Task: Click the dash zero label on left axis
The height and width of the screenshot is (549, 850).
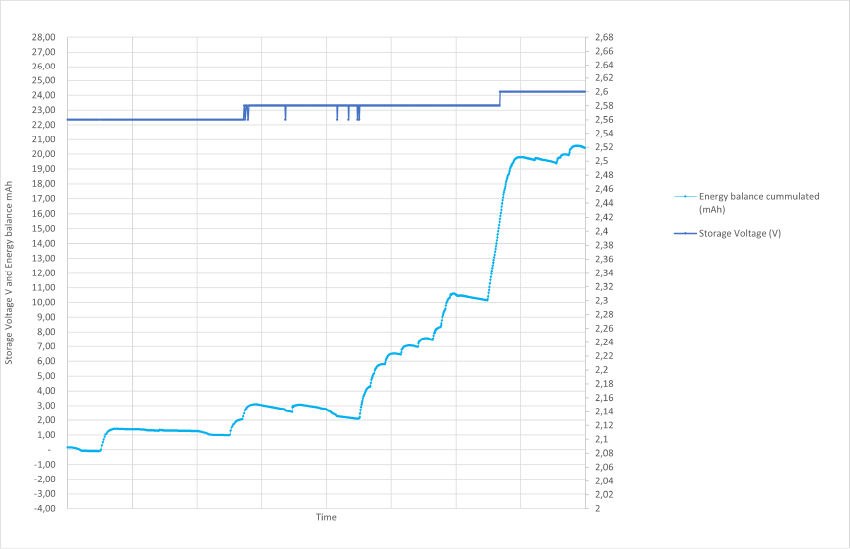Action: point(52,449)
